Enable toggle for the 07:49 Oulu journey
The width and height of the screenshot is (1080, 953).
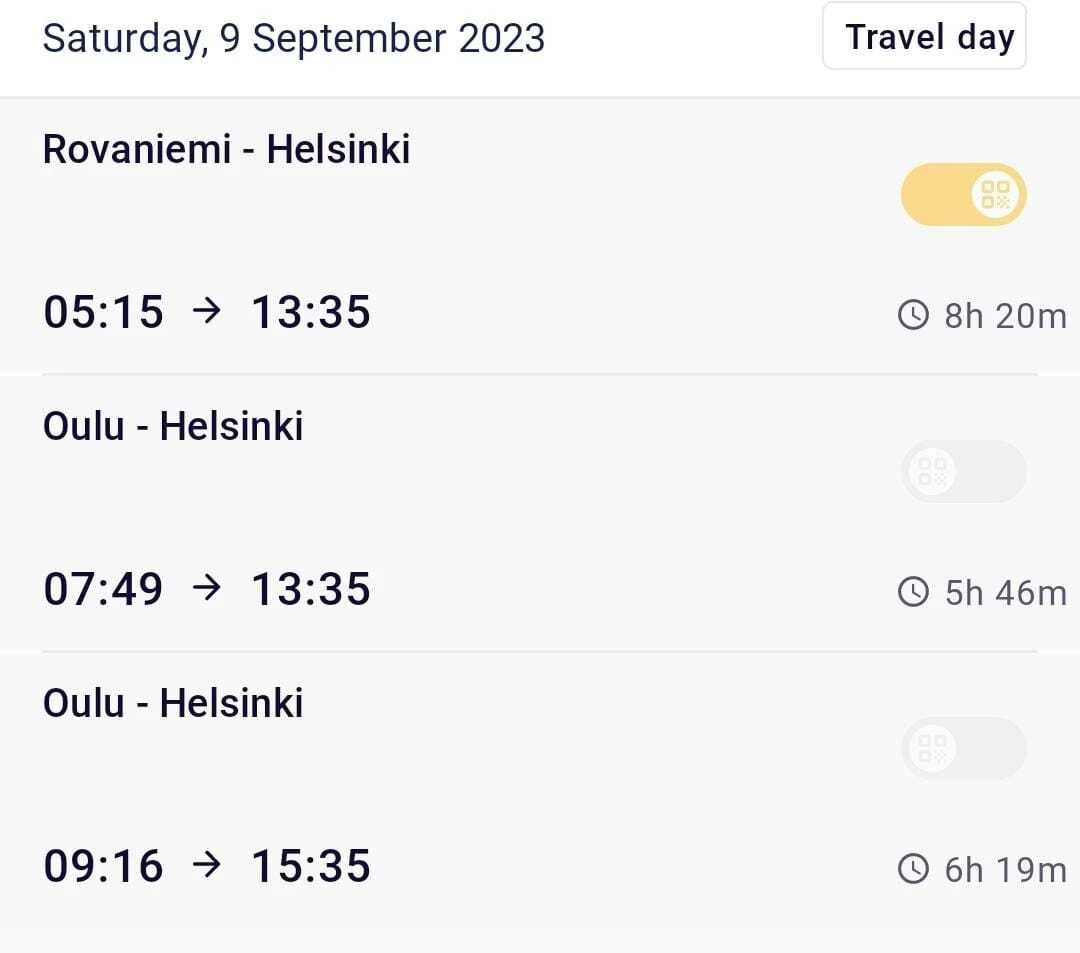click(x=963, y=471)
